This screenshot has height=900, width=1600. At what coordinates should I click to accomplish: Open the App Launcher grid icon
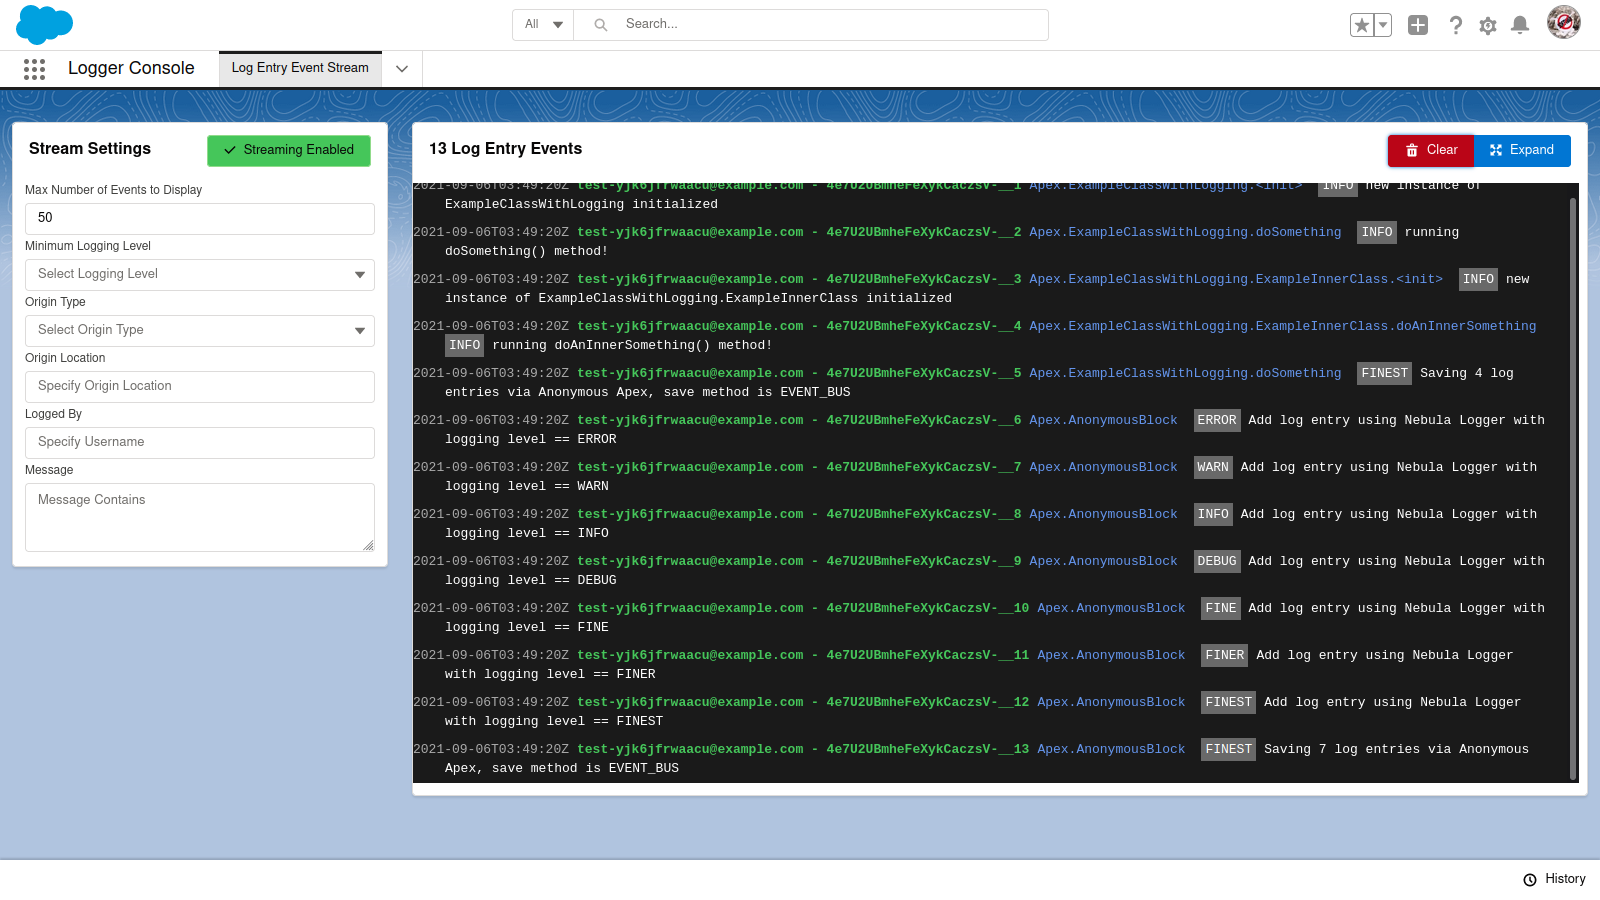[34, 69]
